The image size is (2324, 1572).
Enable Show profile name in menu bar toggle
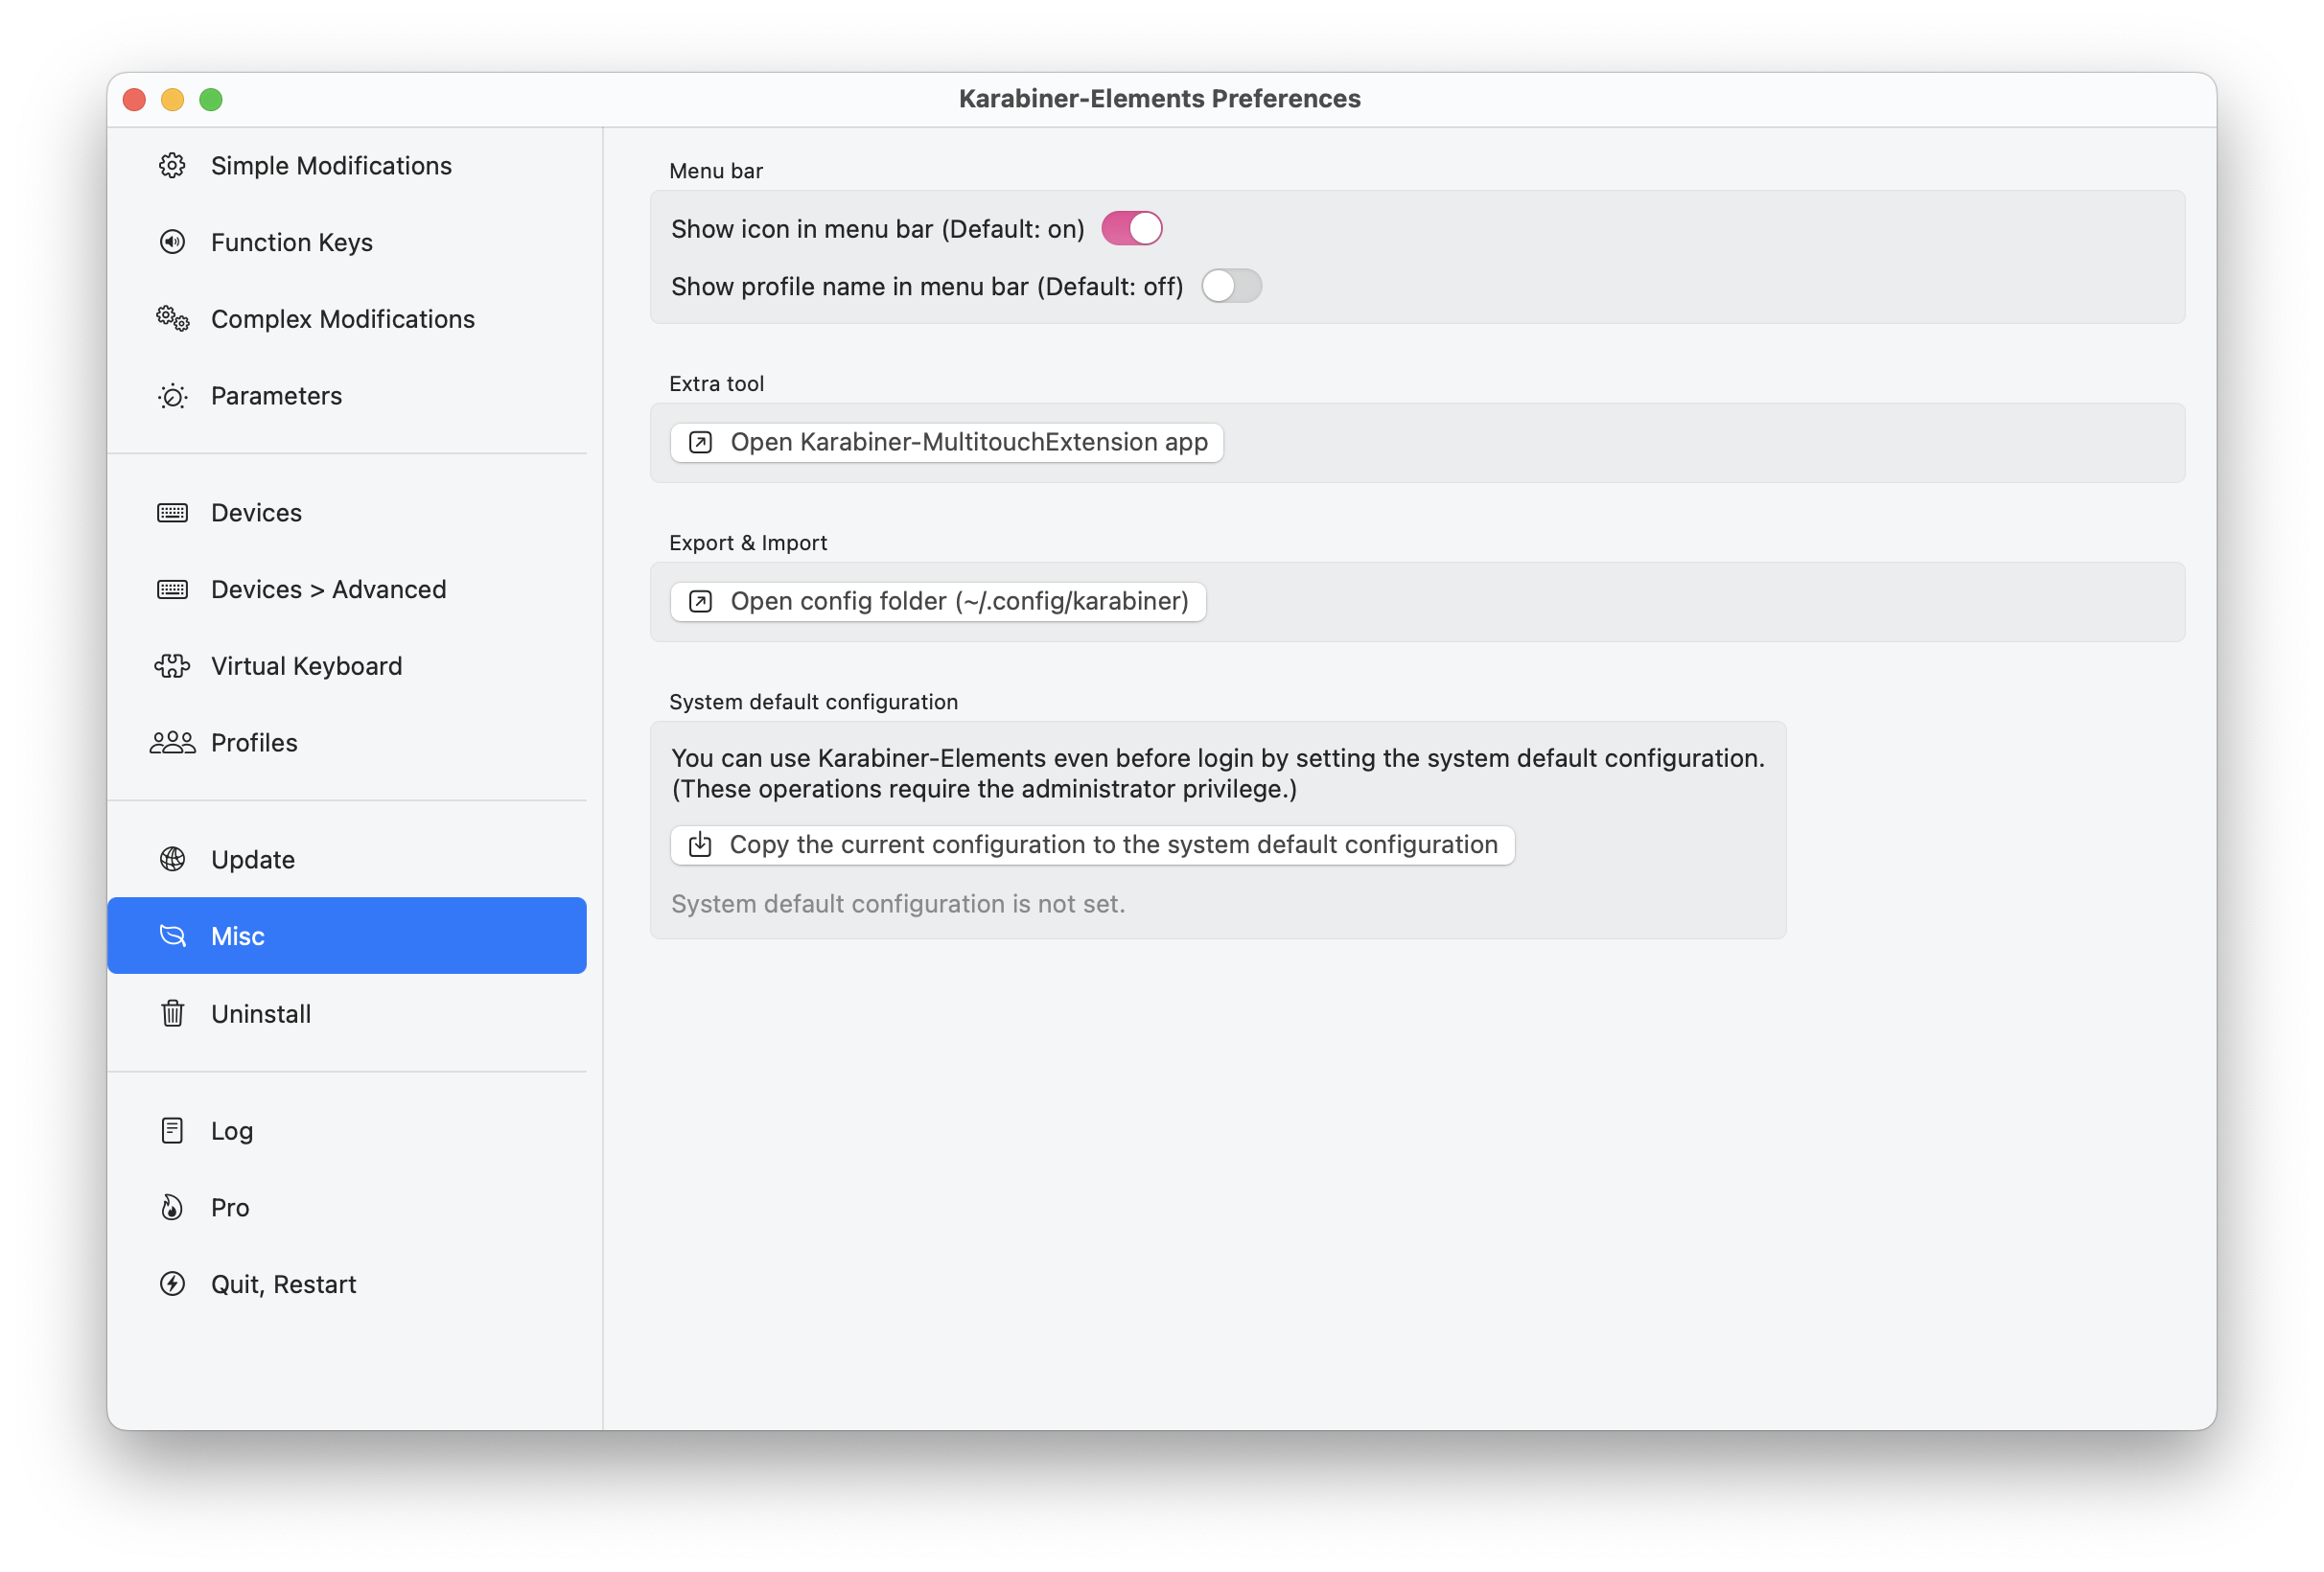pyautogui.click(x=1231, y=287)
